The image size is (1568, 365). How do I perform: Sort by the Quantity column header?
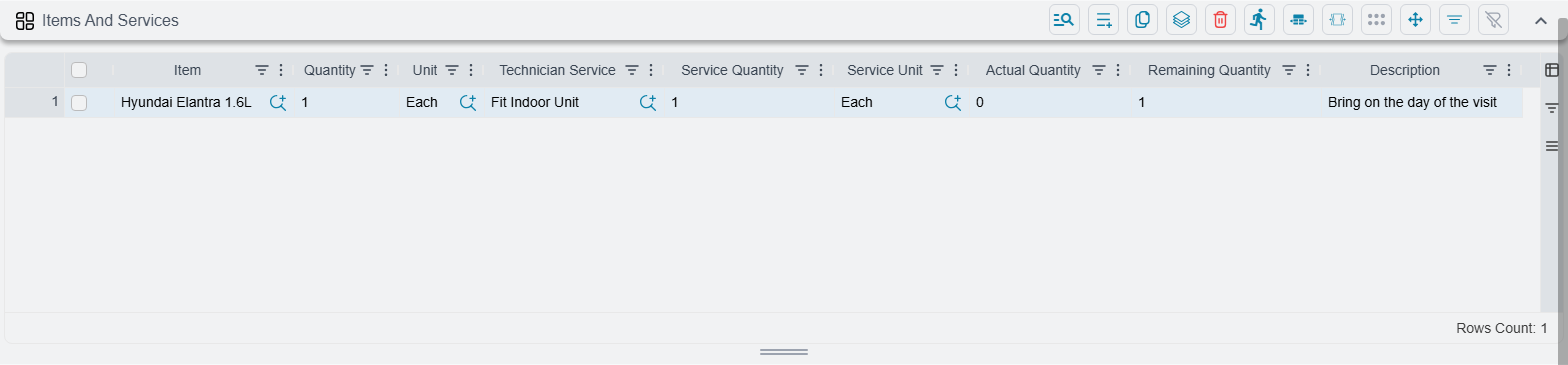point(330,70)
